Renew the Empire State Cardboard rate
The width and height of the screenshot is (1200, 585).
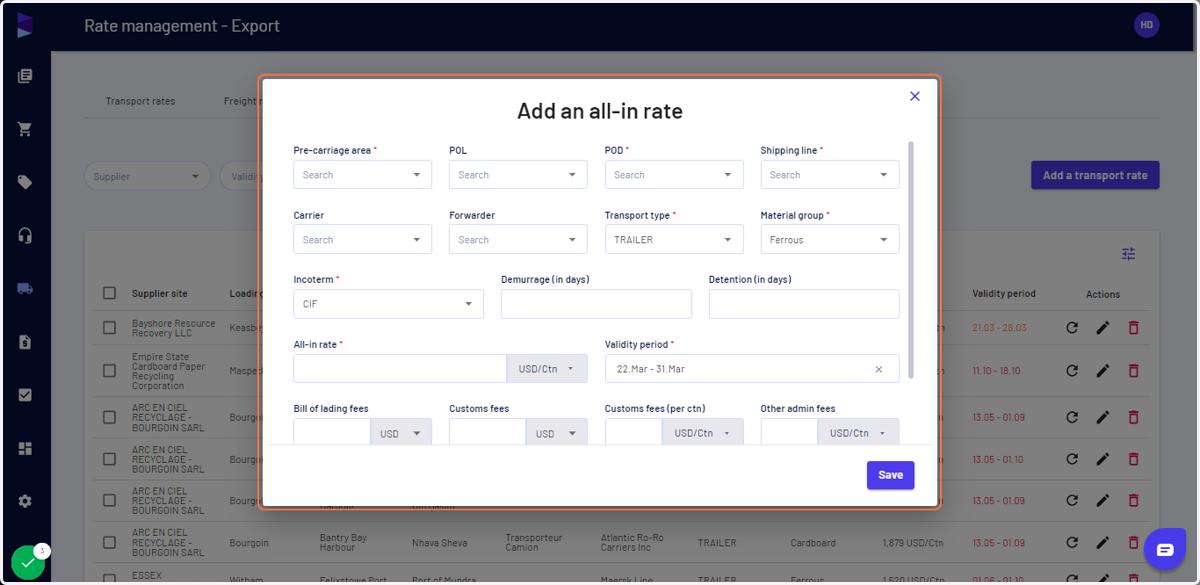[x=1072, y=370]
